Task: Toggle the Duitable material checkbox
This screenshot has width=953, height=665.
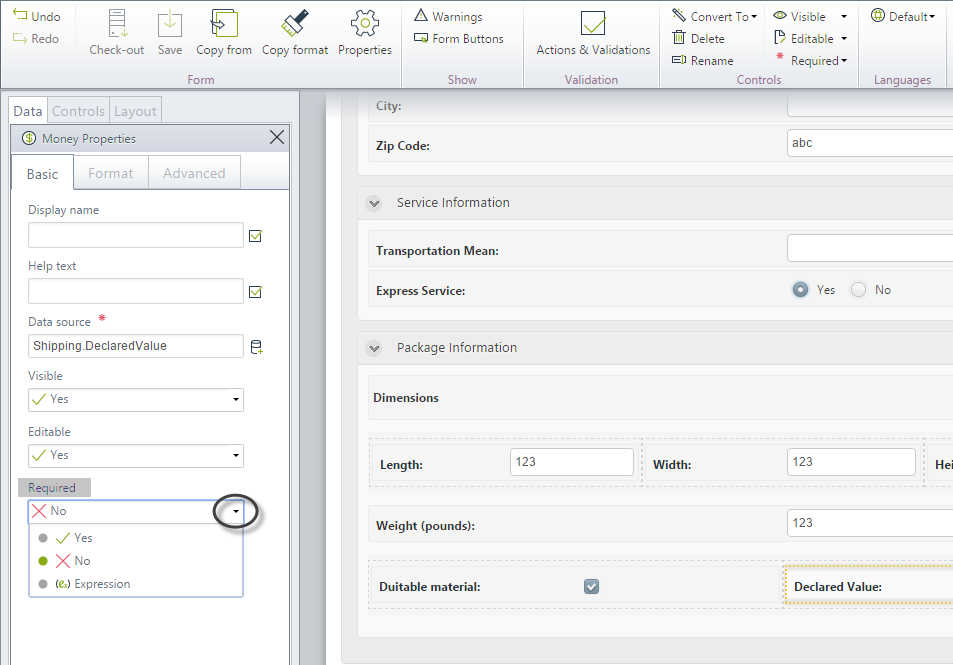Action: [x=591, y=587]
